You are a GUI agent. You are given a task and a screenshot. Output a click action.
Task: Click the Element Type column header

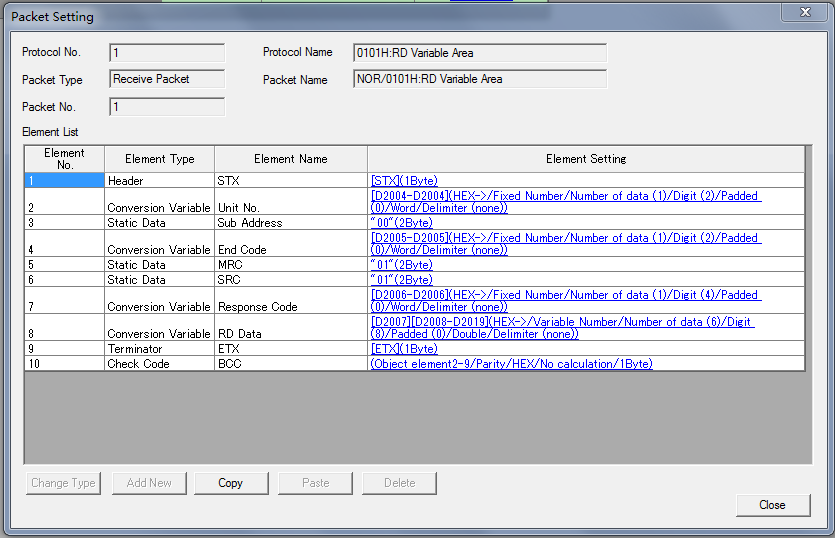click(160, 159)
